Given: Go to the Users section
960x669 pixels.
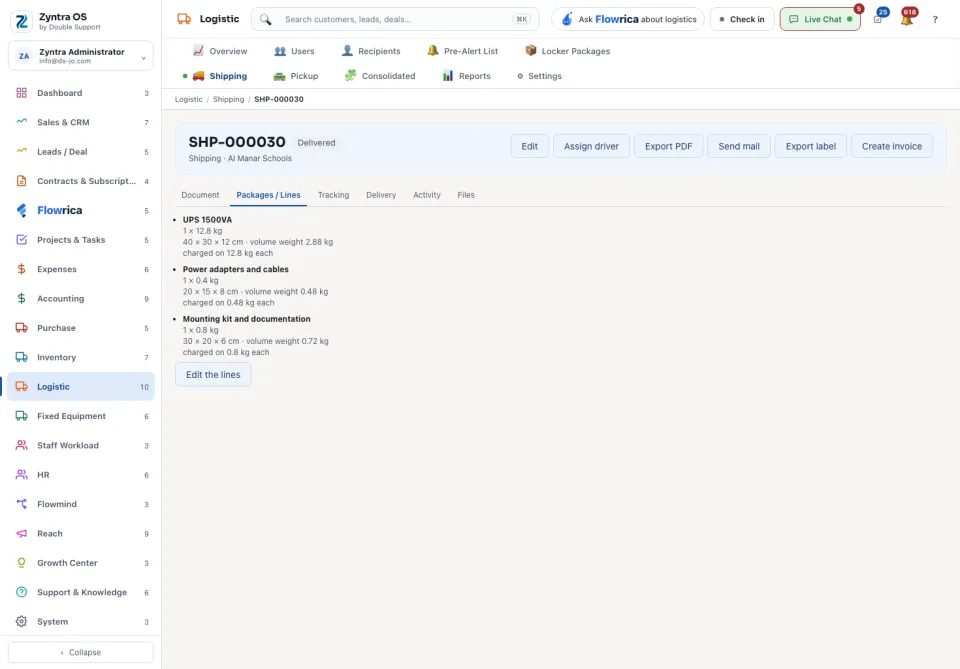Looking at the screenshot, I should tap(294, 51).
